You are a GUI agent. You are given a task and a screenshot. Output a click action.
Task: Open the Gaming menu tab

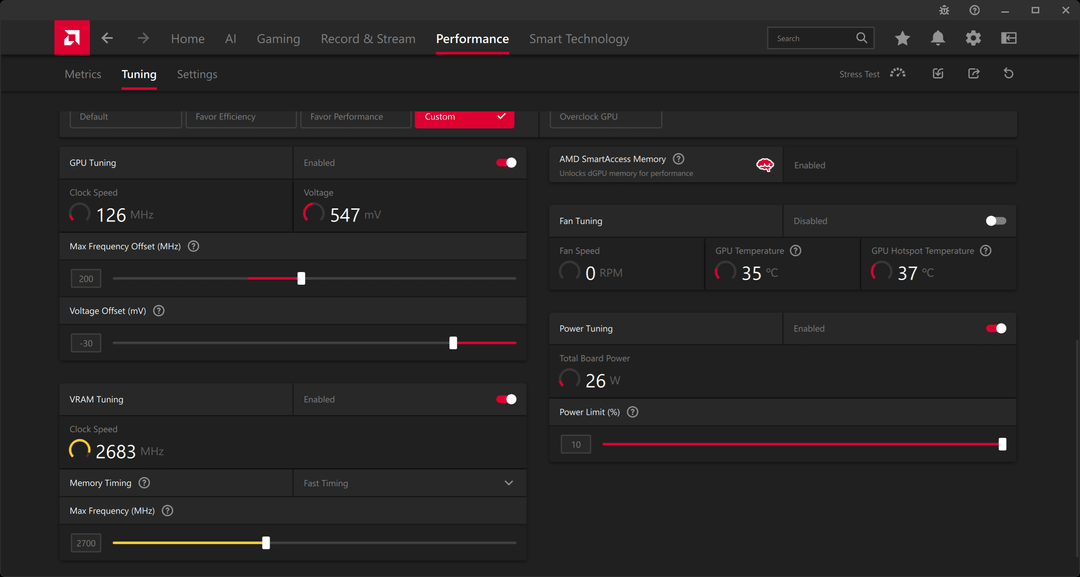click(278, 39)
